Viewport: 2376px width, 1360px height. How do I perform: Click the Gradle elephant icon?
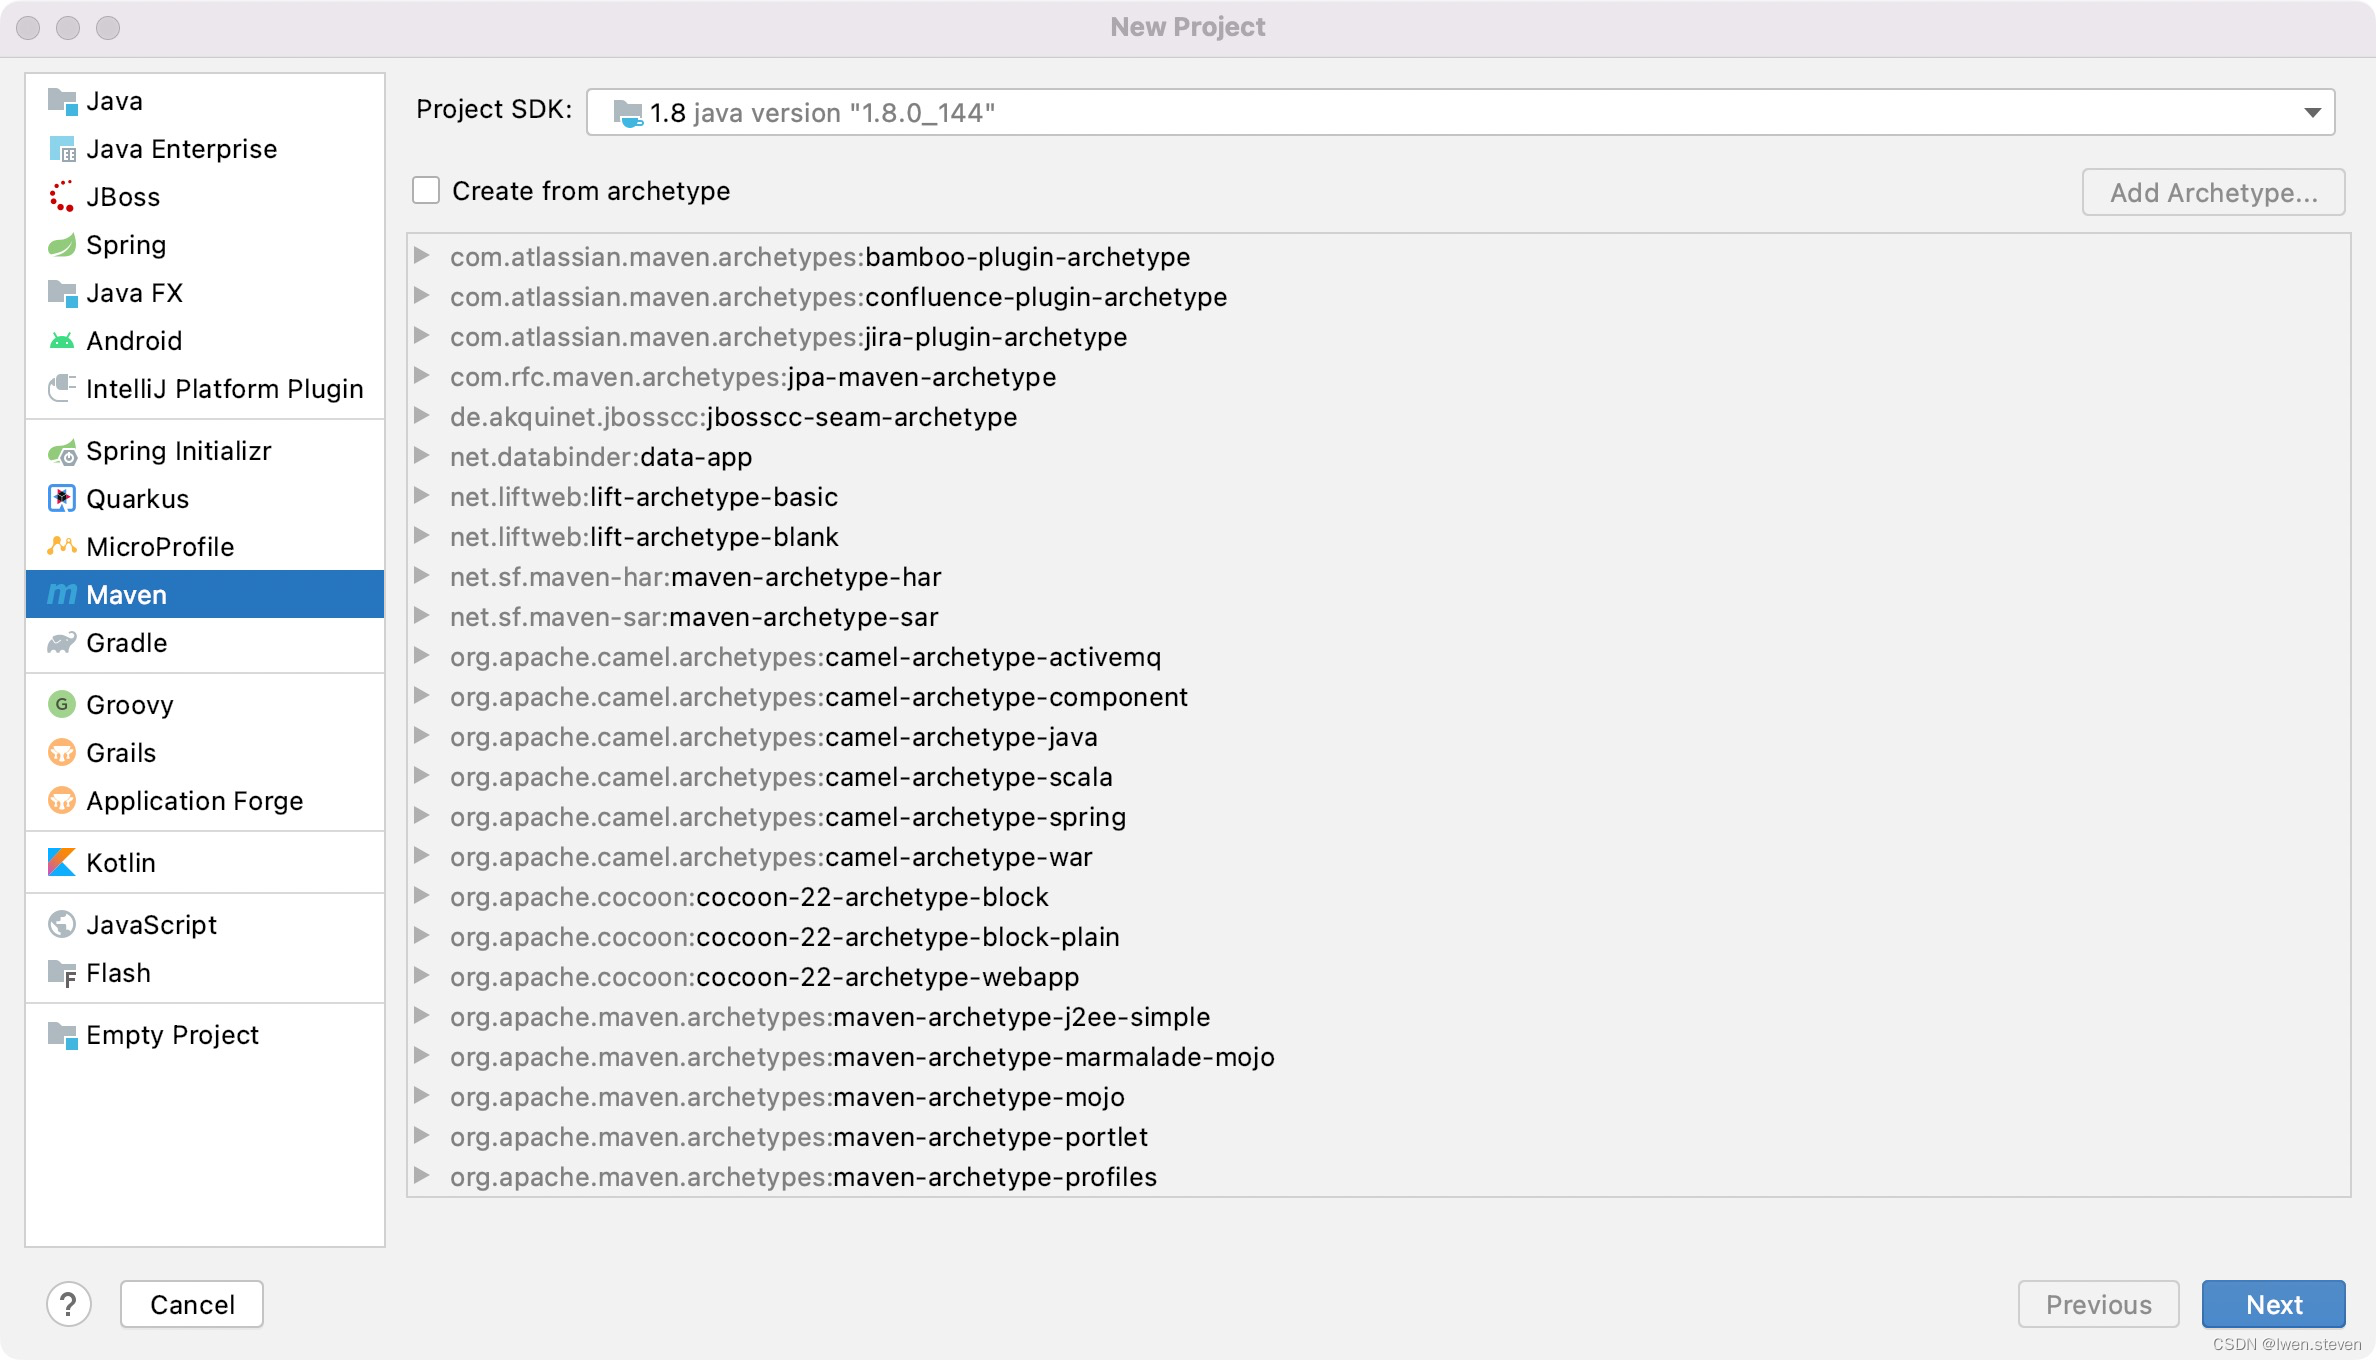point(62,643)
